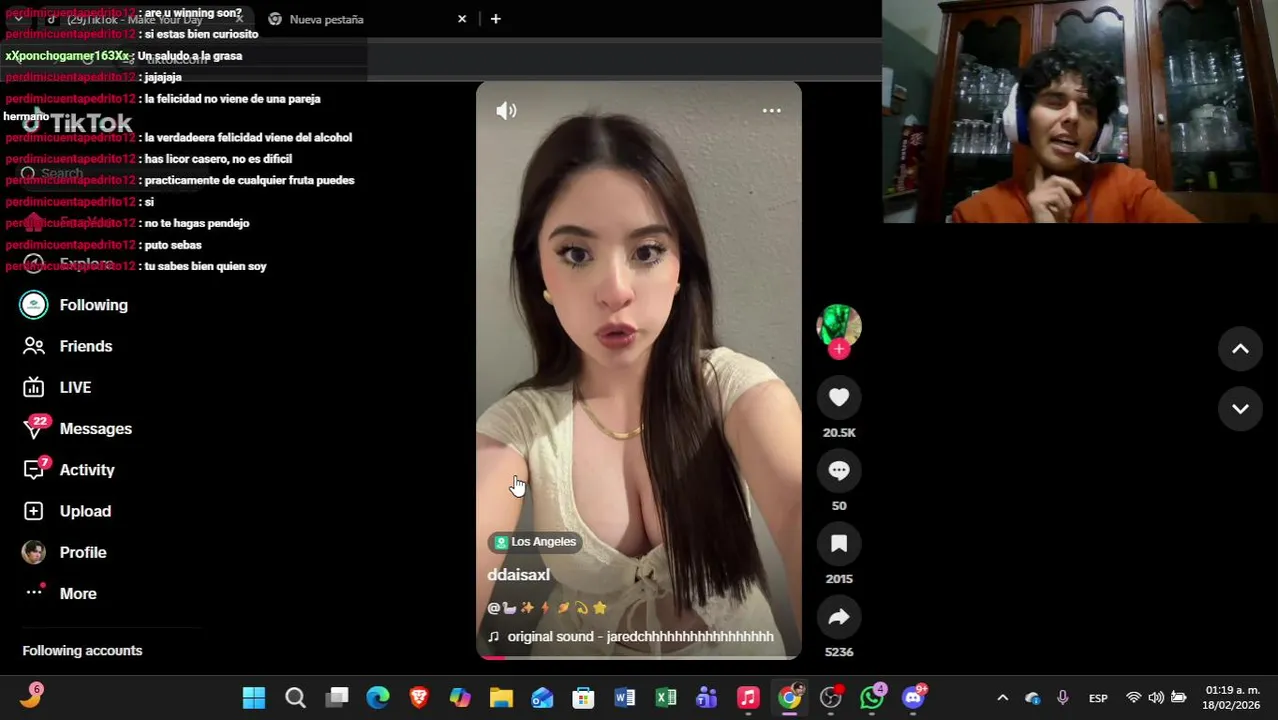
Task: Open the three-dot video options menu
Action: (x=771, y=111)
